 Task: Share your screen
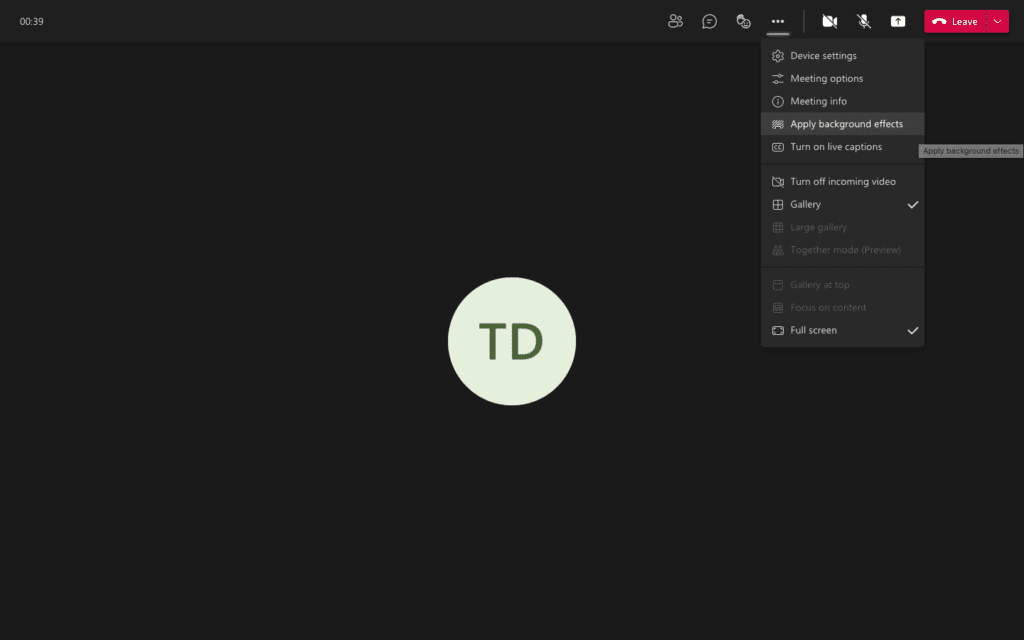pyautogui.click(x=898, y=21)
